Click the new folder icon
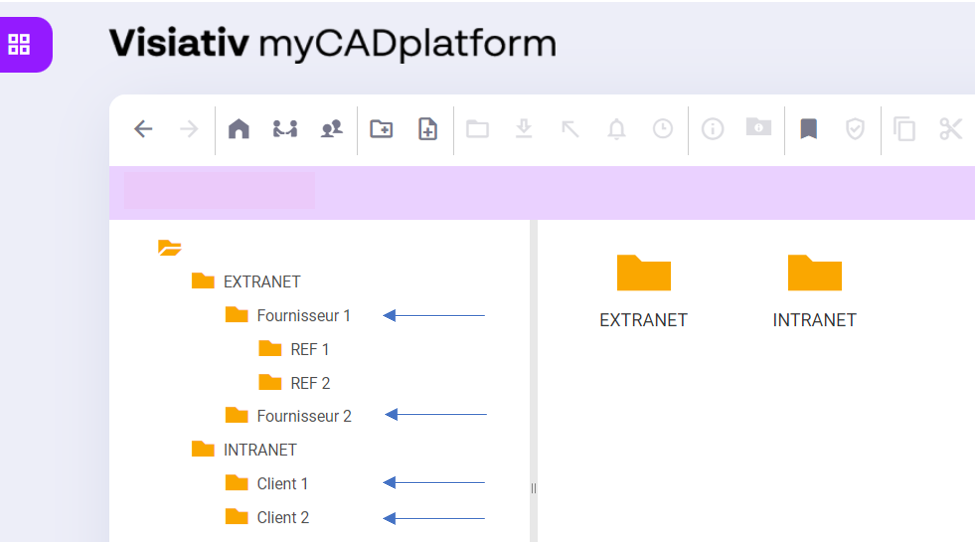 (x=381, y=129)
